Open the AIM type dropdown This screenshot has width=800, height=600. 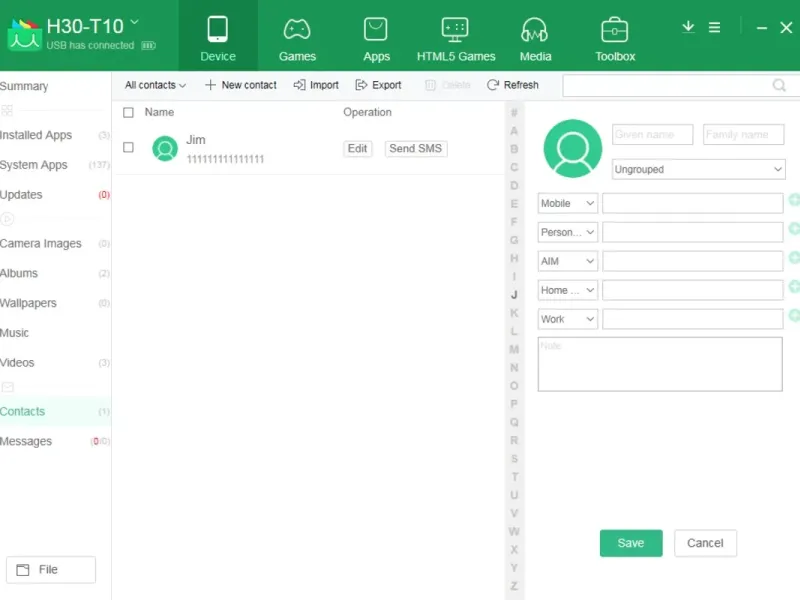click(x=567, y=261)
